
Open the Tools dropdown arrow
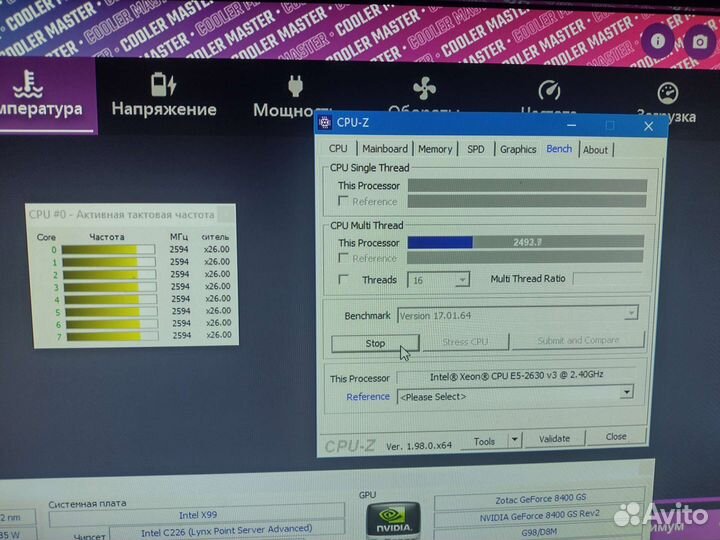click(515, 440)
